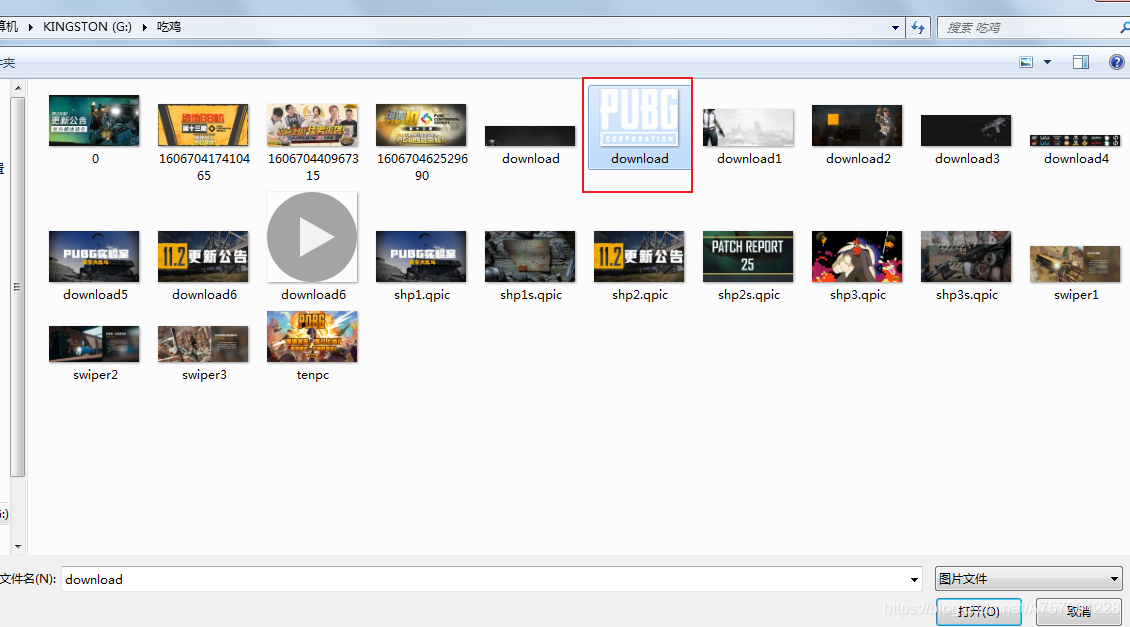The height and width of the screenshot is (627, 1130).
Task: Click the vertical scrollbar thumb
Action: click(x=18, y=287)
